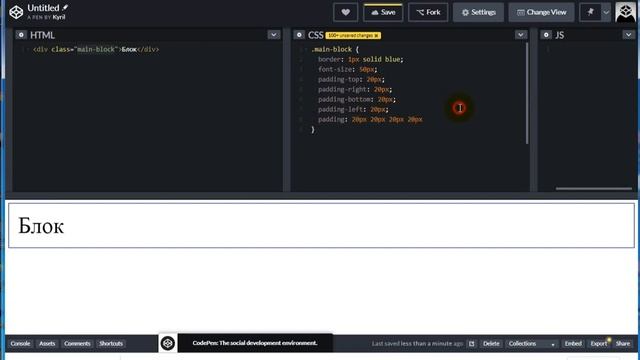
Task: Click the padding-bottom line in CSS
Action: (x=357, y=99)
